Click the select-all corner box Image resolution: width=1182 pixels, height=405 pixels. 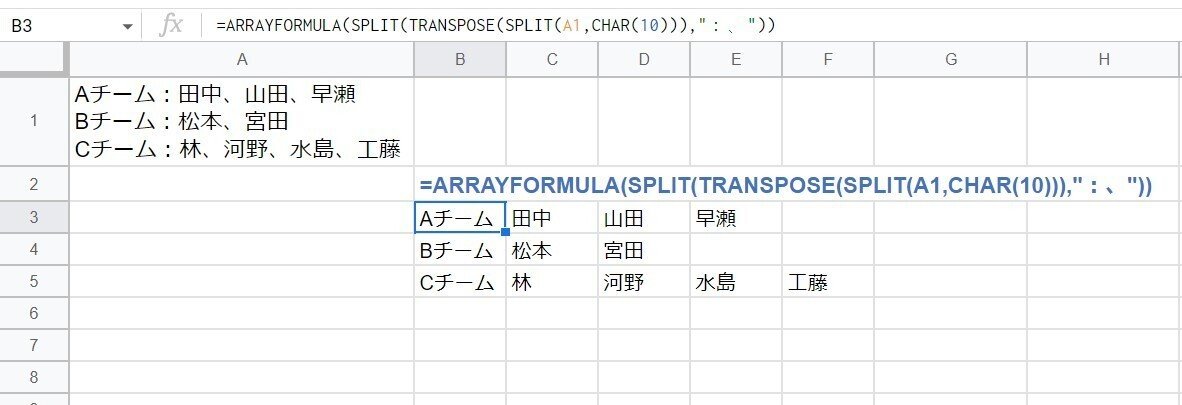click(x=33, y=60)
